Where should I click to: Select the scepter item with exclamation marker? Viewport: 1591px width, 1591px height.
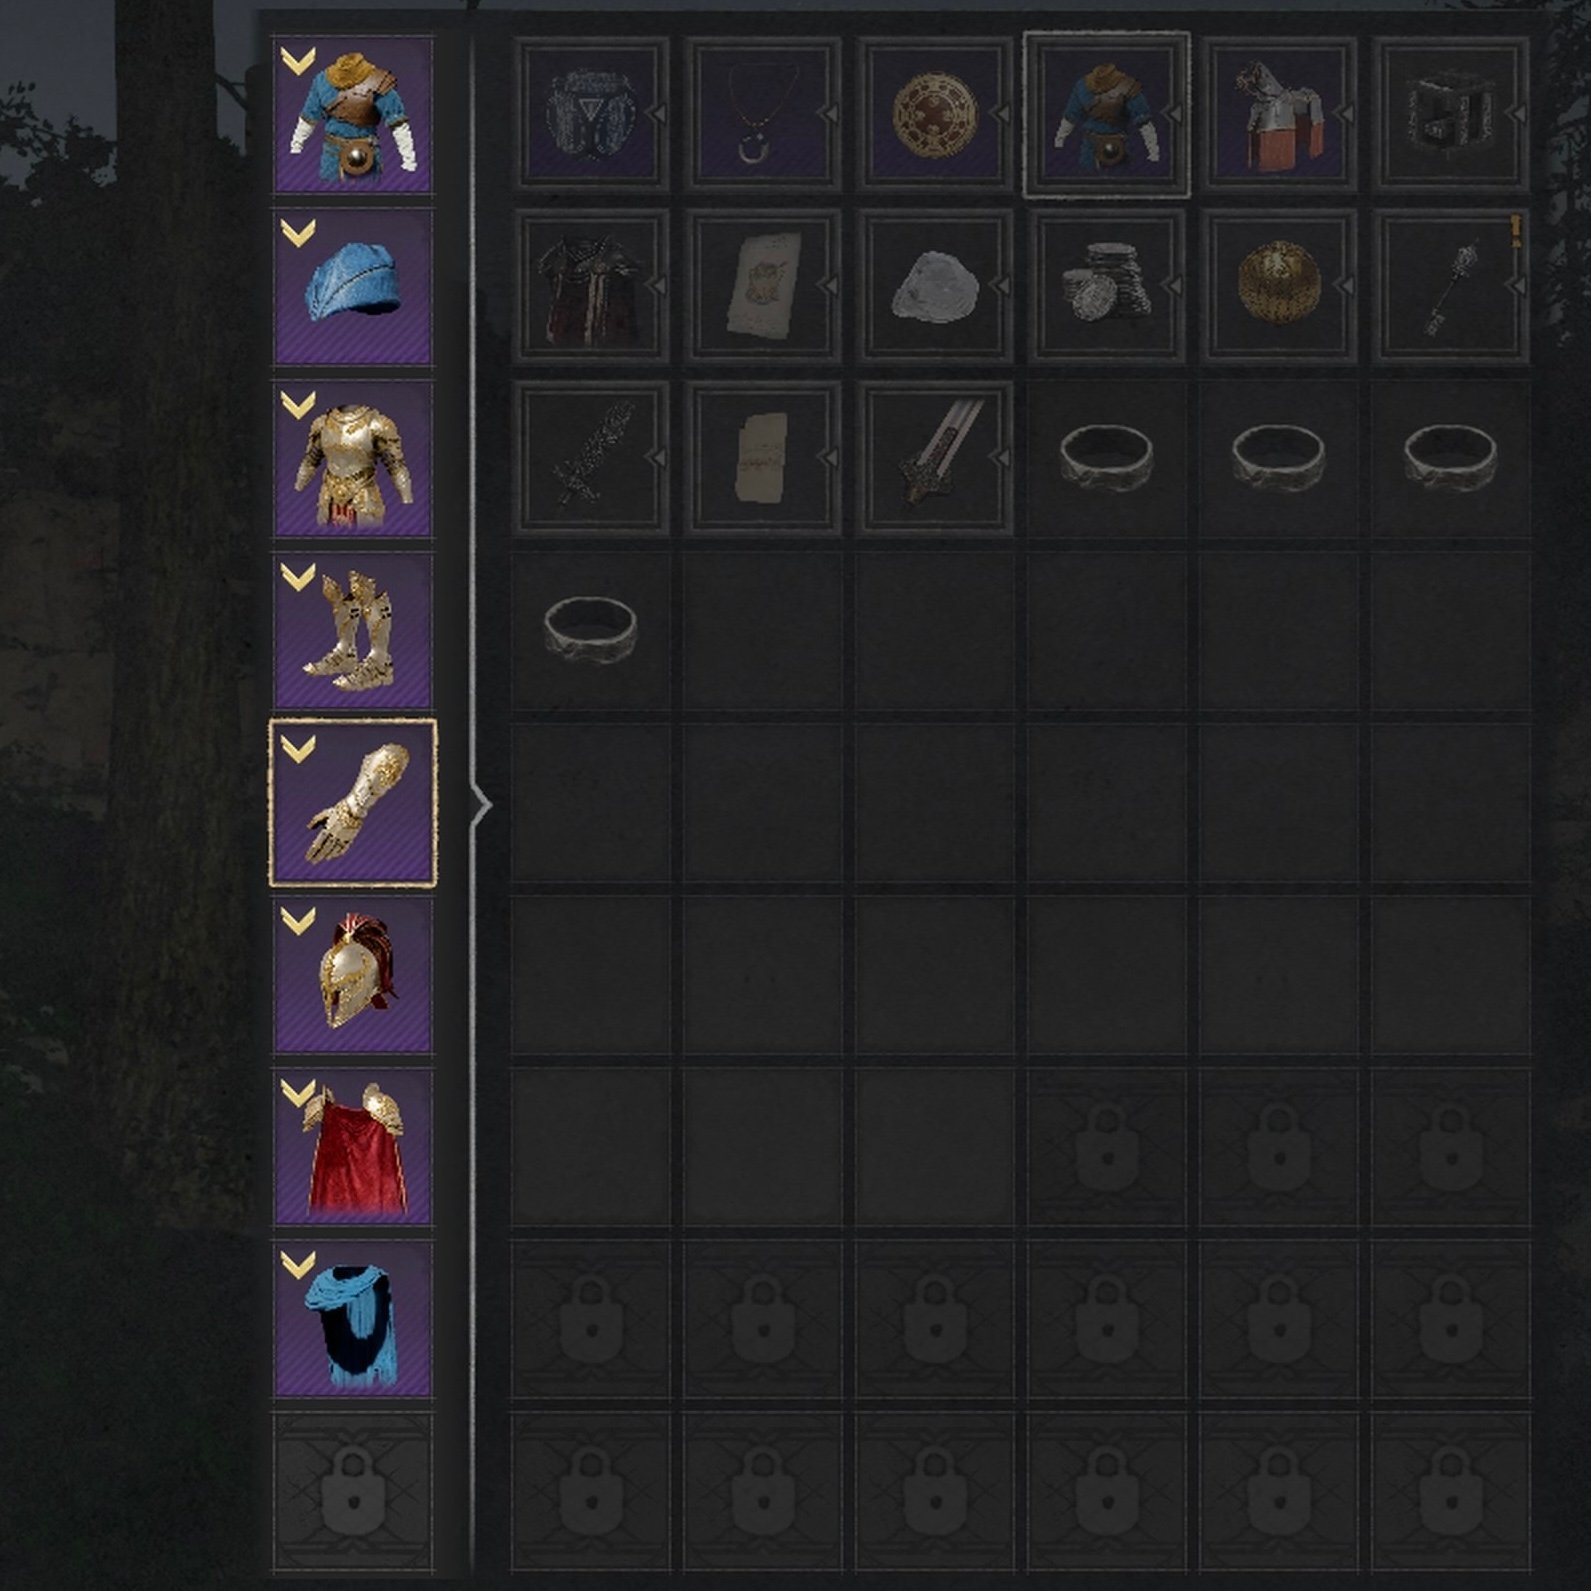pos(1451,286)
